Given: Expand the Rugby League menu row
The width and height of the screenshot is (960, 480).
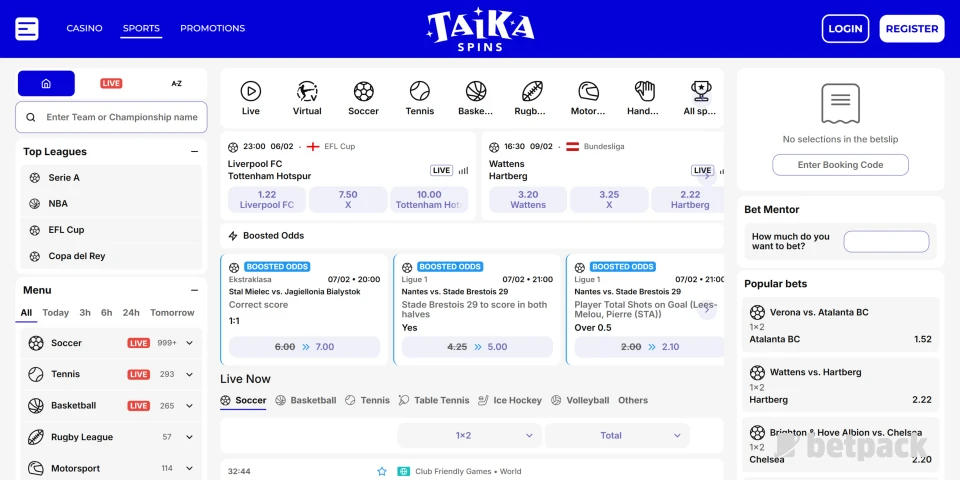Looking at the screenshot, I should pyautogui.click(x=189, y=437).
